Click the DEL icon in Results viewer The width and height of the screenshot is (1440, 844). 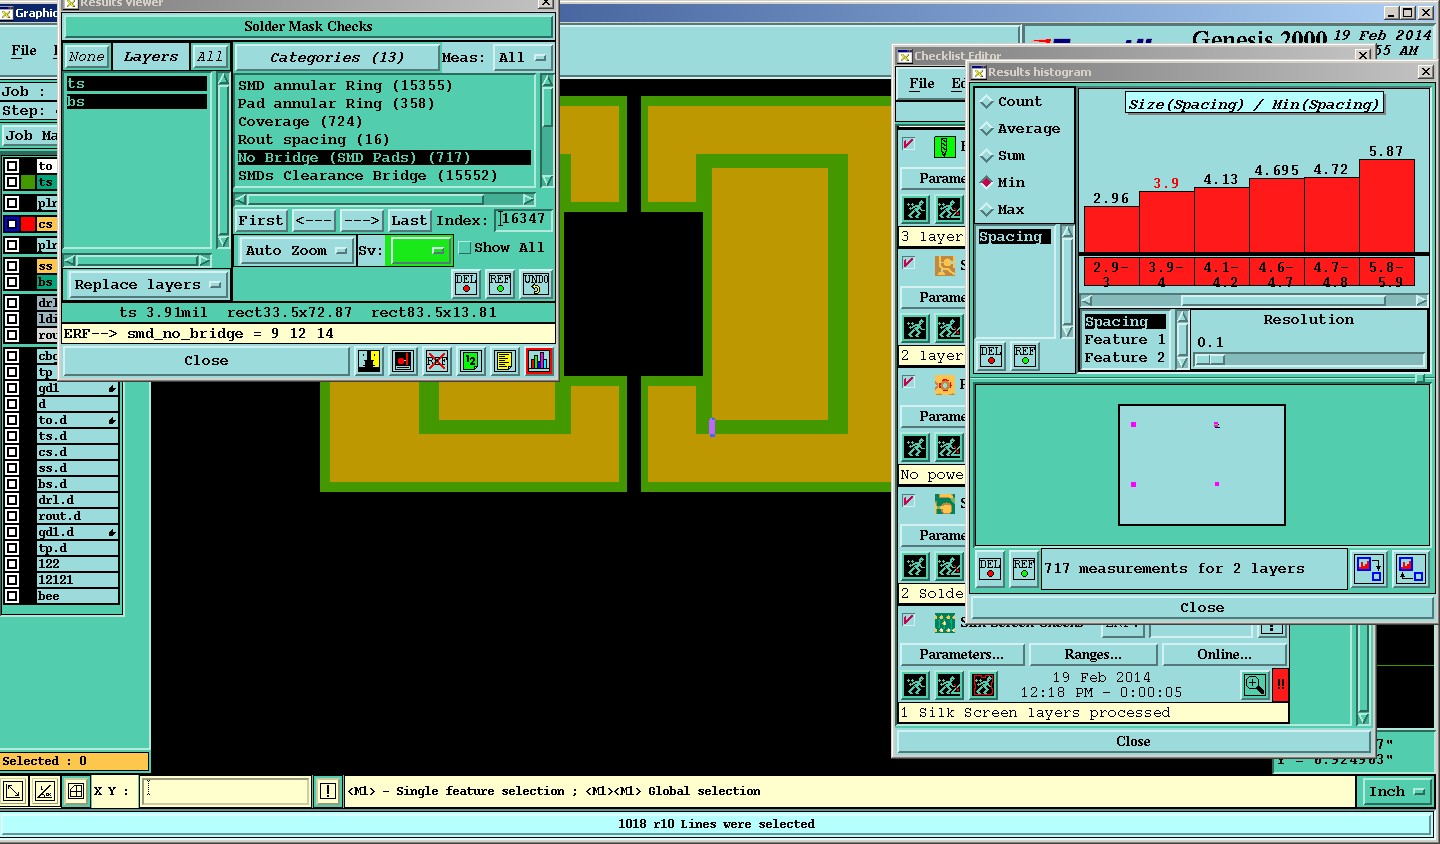click(466, 284)
